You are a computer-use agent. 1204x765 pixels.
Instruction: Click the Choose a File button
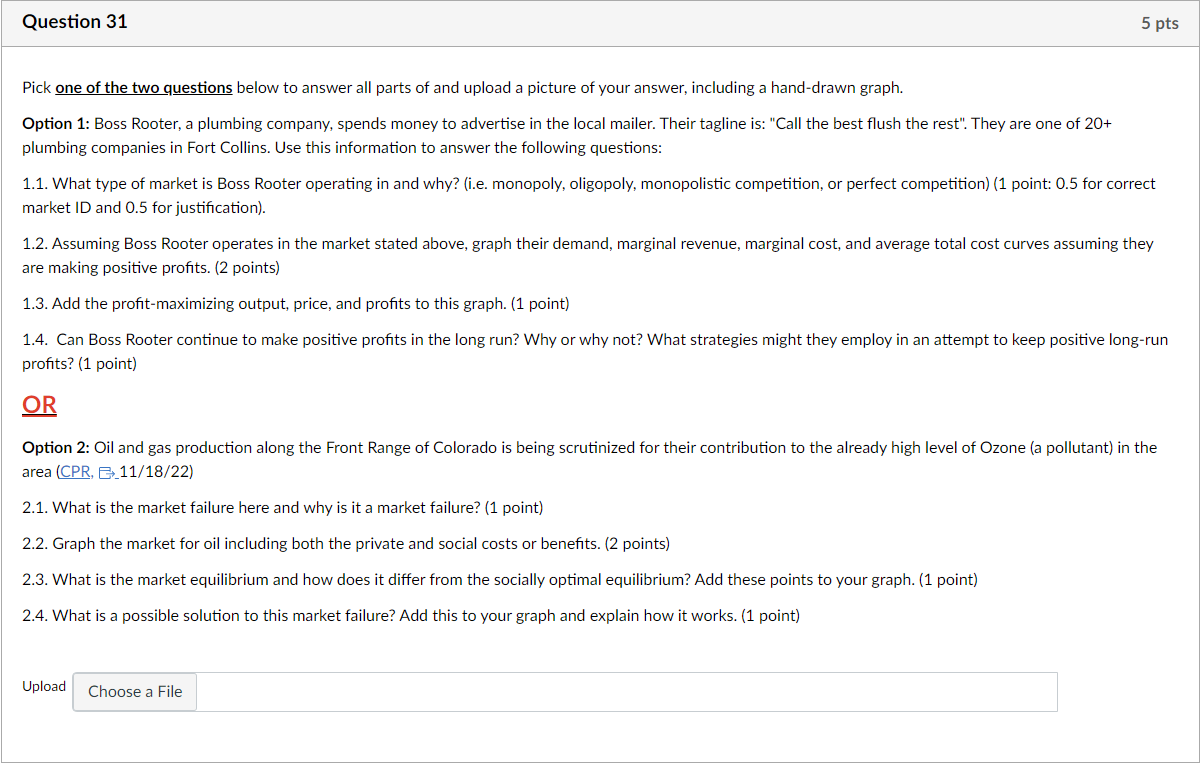point(134,691)
